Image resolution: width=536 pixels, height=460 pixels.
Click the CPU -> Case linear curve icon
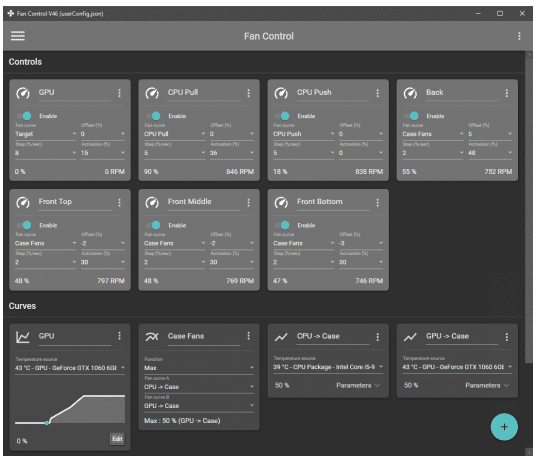[281, 337]
